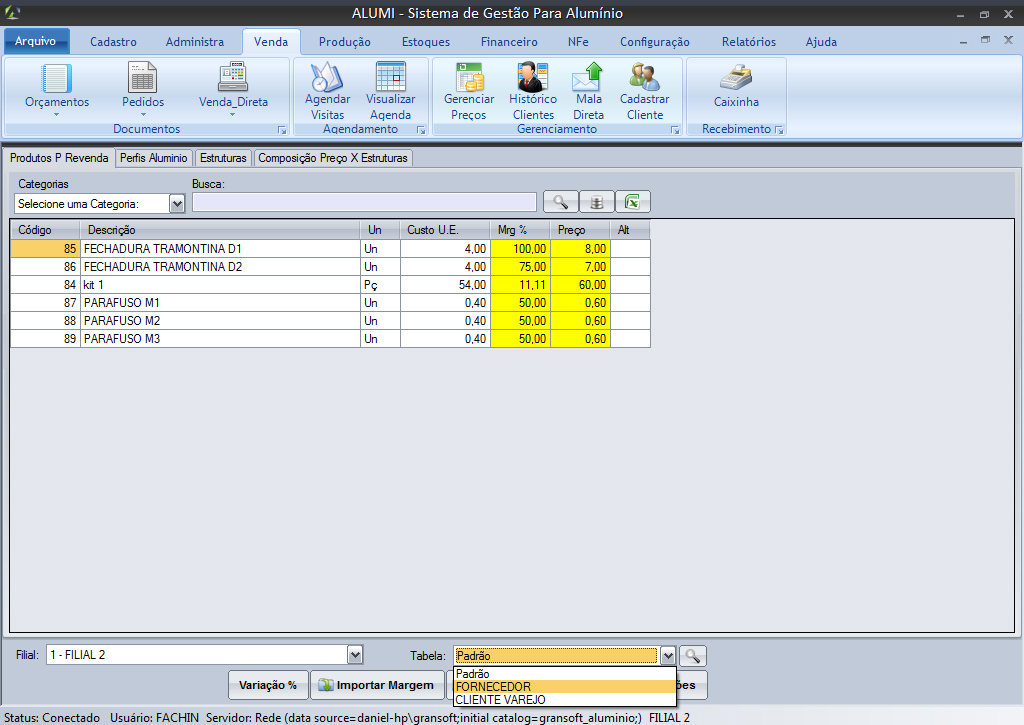
Task: Switch to the Cadastro ribbon tab
Action: click(113, 42)
